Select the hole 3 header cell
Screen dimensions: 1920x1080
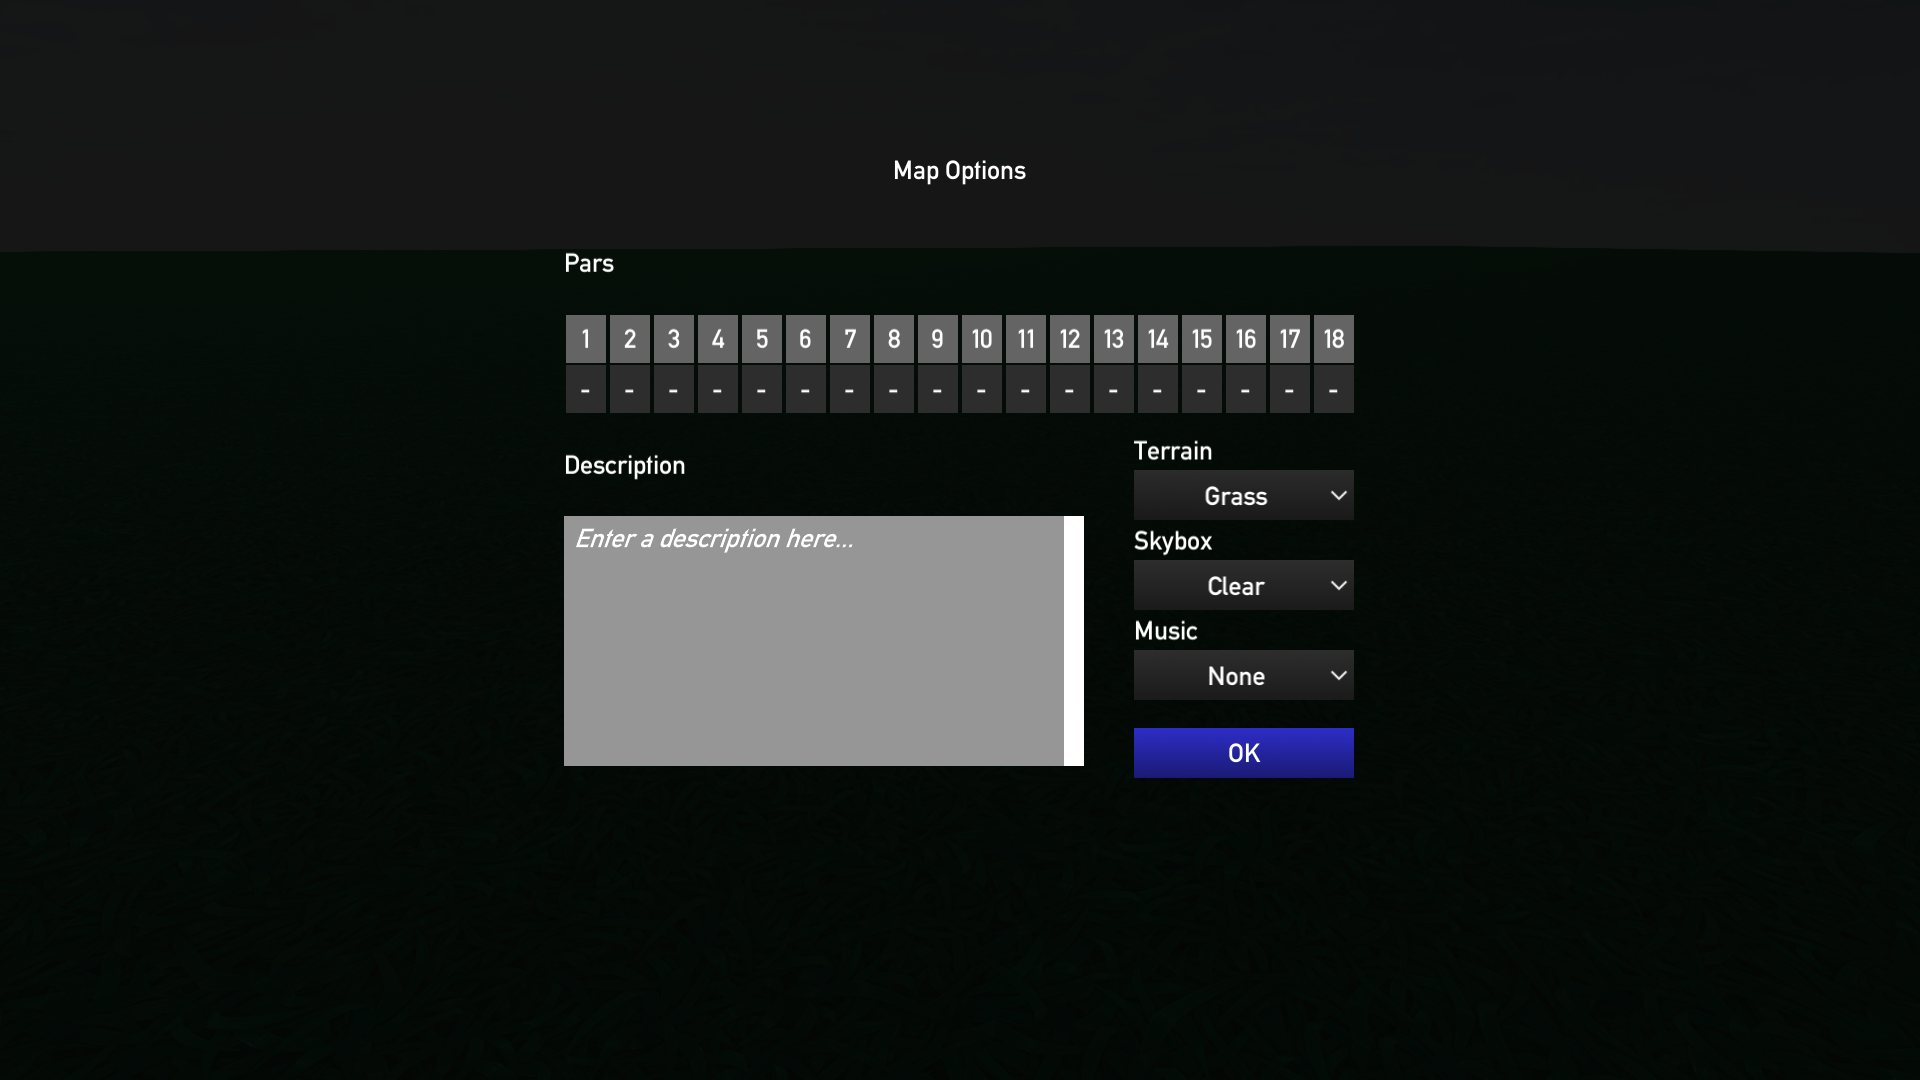[x=674, y=339]
